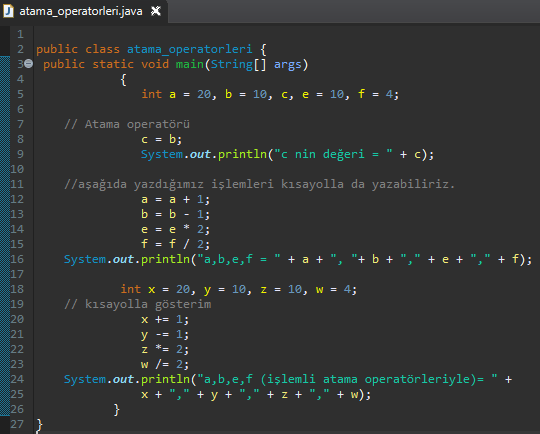Click line number 5 in the gutter

[x=20, y=94]
